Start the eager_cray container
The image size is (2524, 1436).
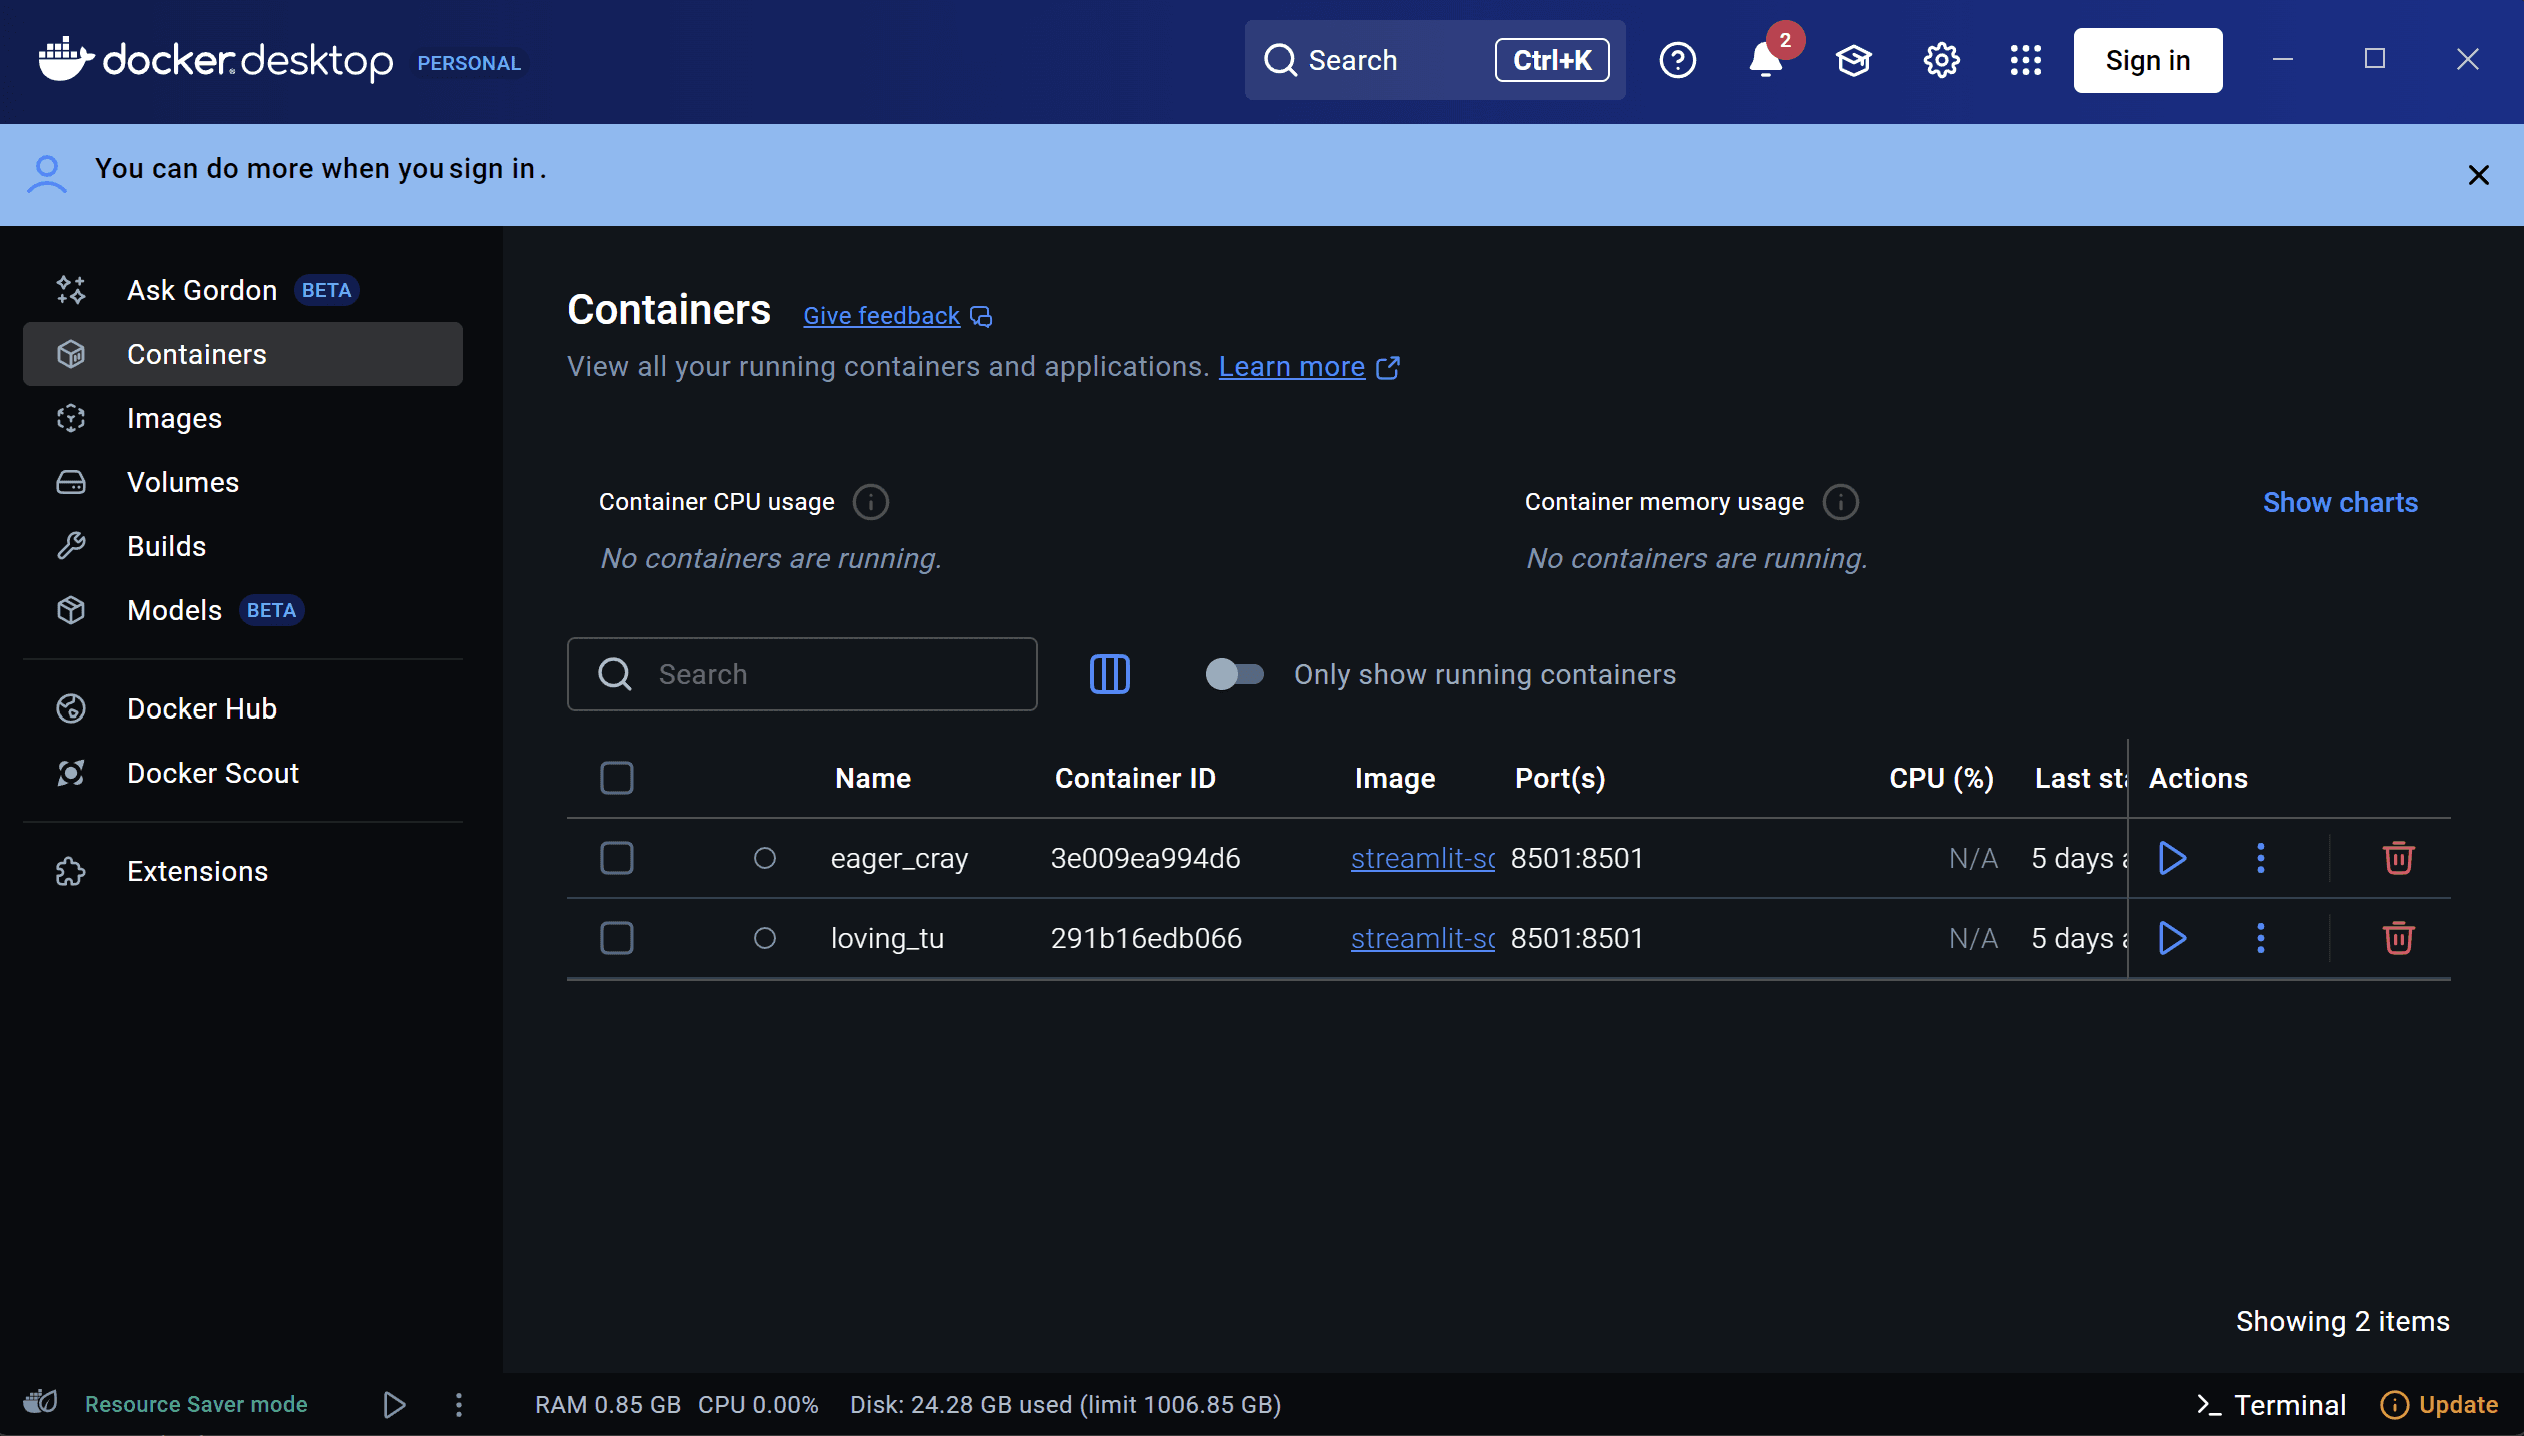click(2172, 858)
